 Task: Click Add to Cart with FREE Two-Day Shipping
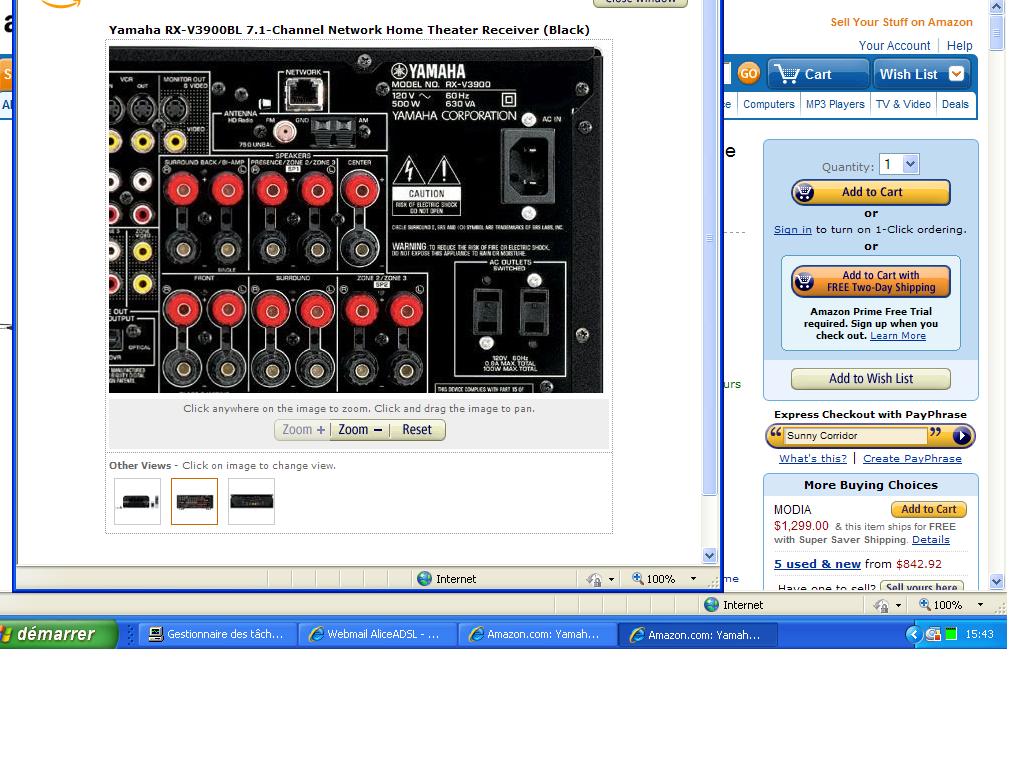[x=871, y=281]
